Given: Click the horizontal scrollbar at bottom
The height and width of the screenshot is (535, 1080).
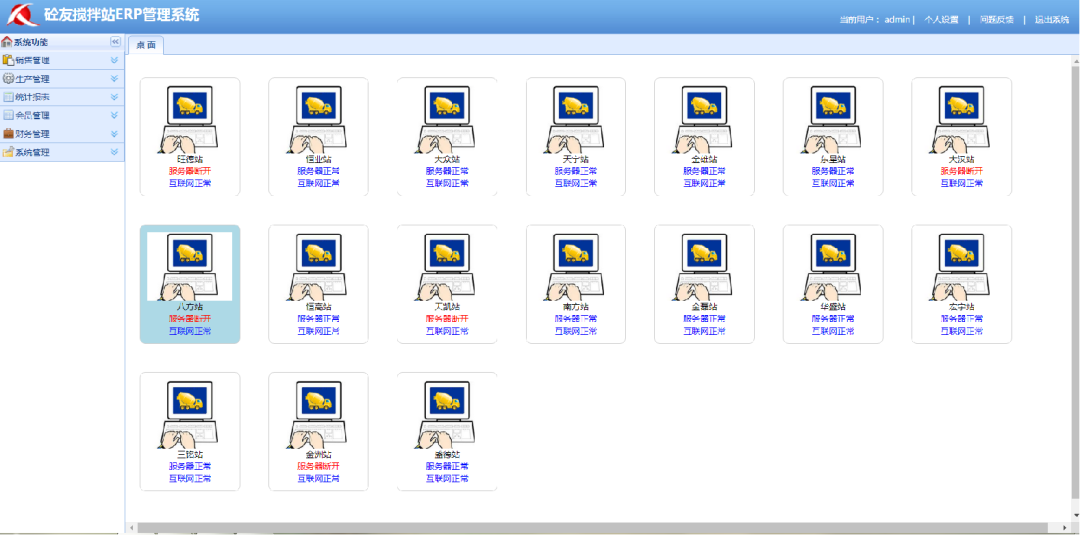Looking at the screenshot, I should click(x=600, y=527).
